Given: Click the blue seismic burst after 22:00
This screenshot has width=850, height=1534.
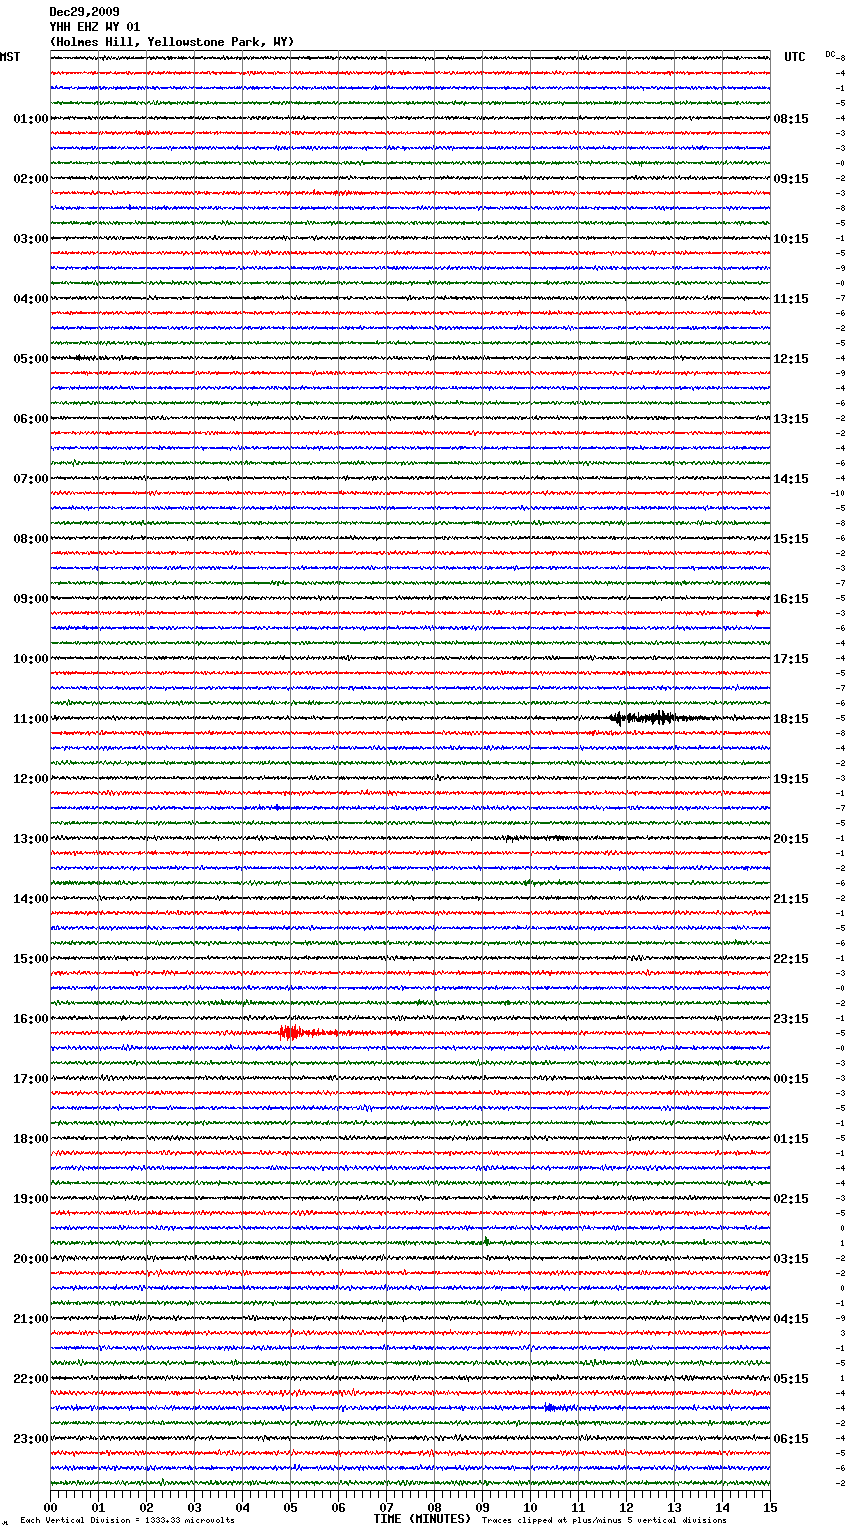Looking at the screenshot, I should pos(557,1407).
